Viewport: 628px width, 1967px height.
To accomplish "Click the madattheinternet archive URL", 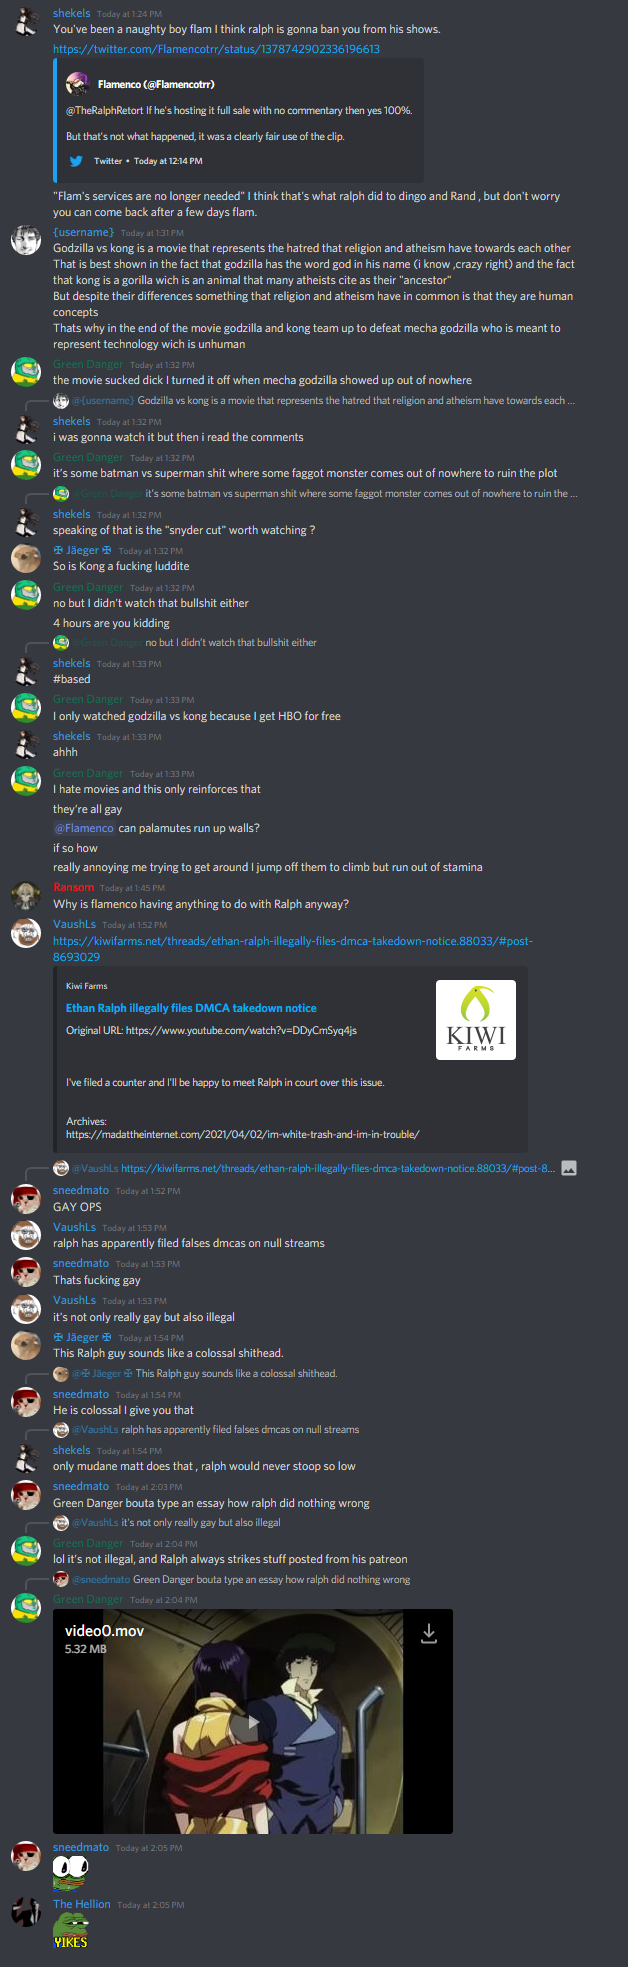I will coord(243,1135).
